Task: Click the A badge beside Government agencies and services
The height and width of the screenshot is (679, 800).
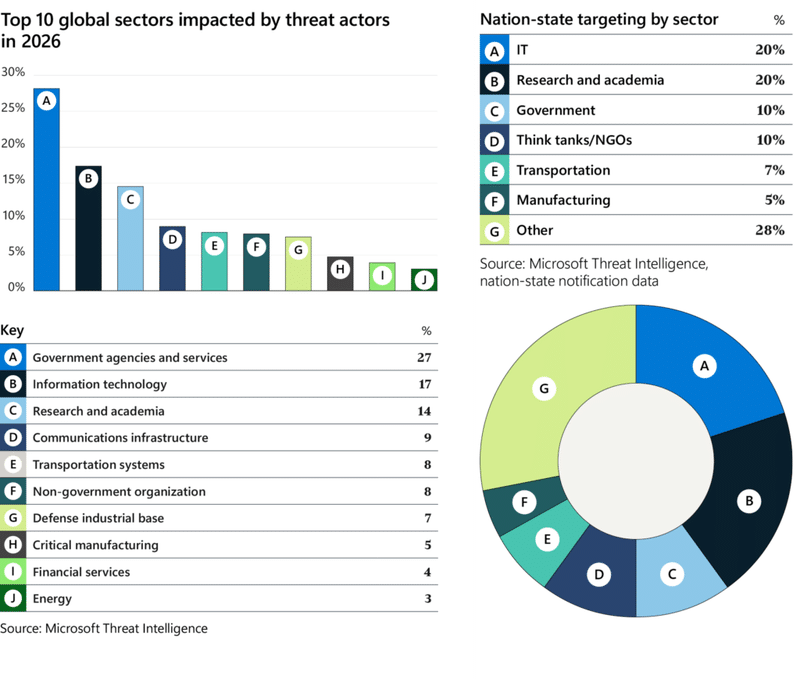Action: pyautogui.click(x=13, y=357)
